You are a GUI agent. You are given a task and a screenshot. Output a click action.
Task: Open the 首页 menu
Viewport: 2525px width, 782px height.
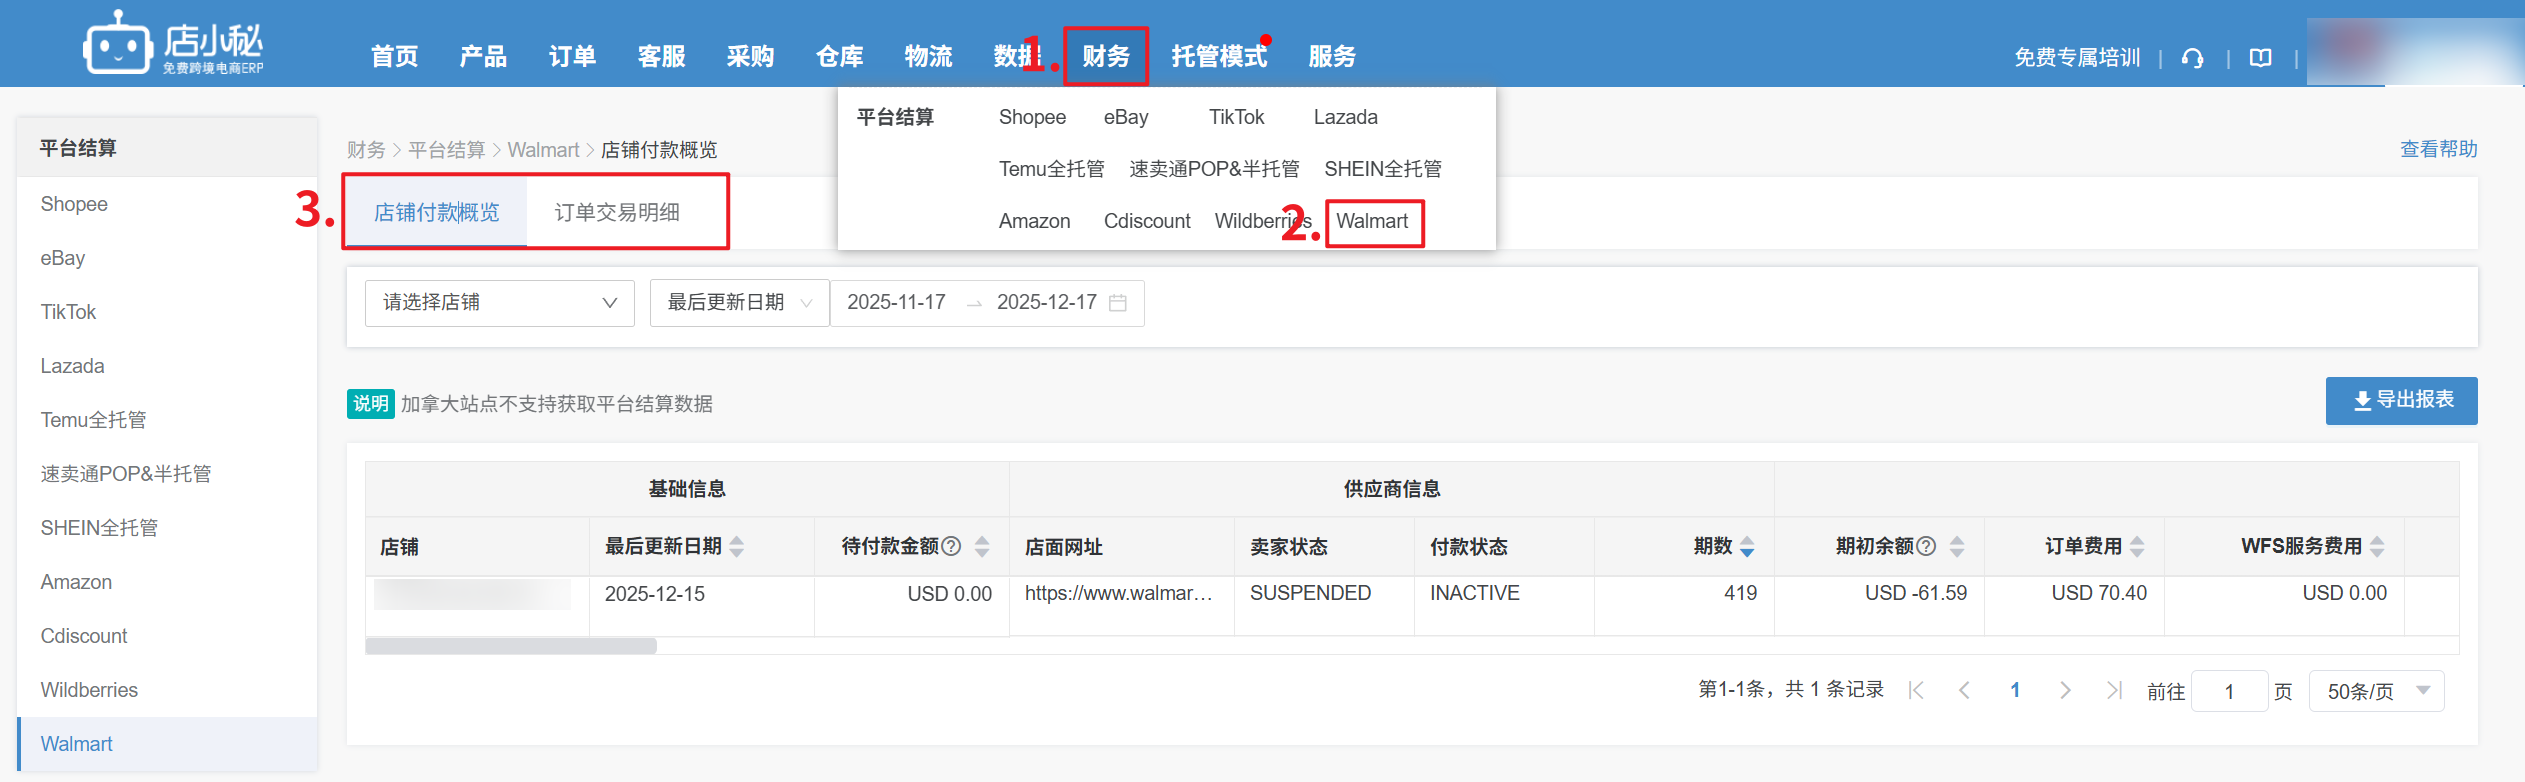395,57
